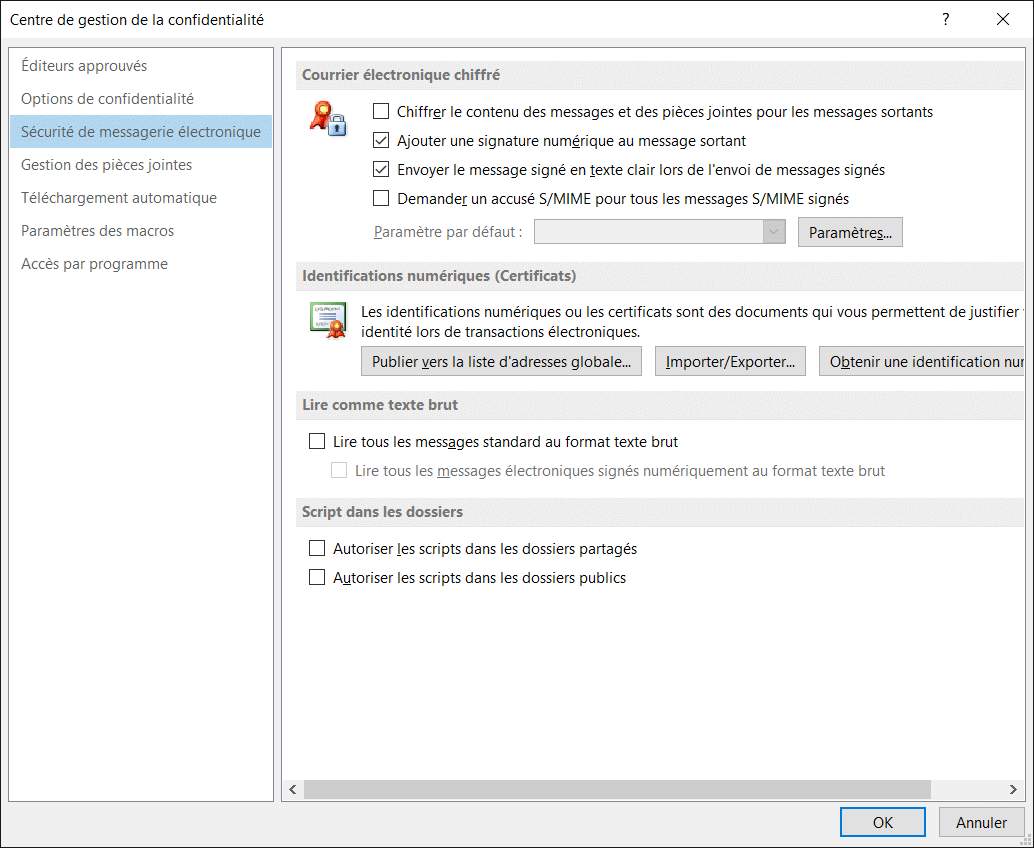This screenshot has width=1034, height=848.
Task: Click the horizontal scrollbar right arrow
Action: tap(1013, 790)
